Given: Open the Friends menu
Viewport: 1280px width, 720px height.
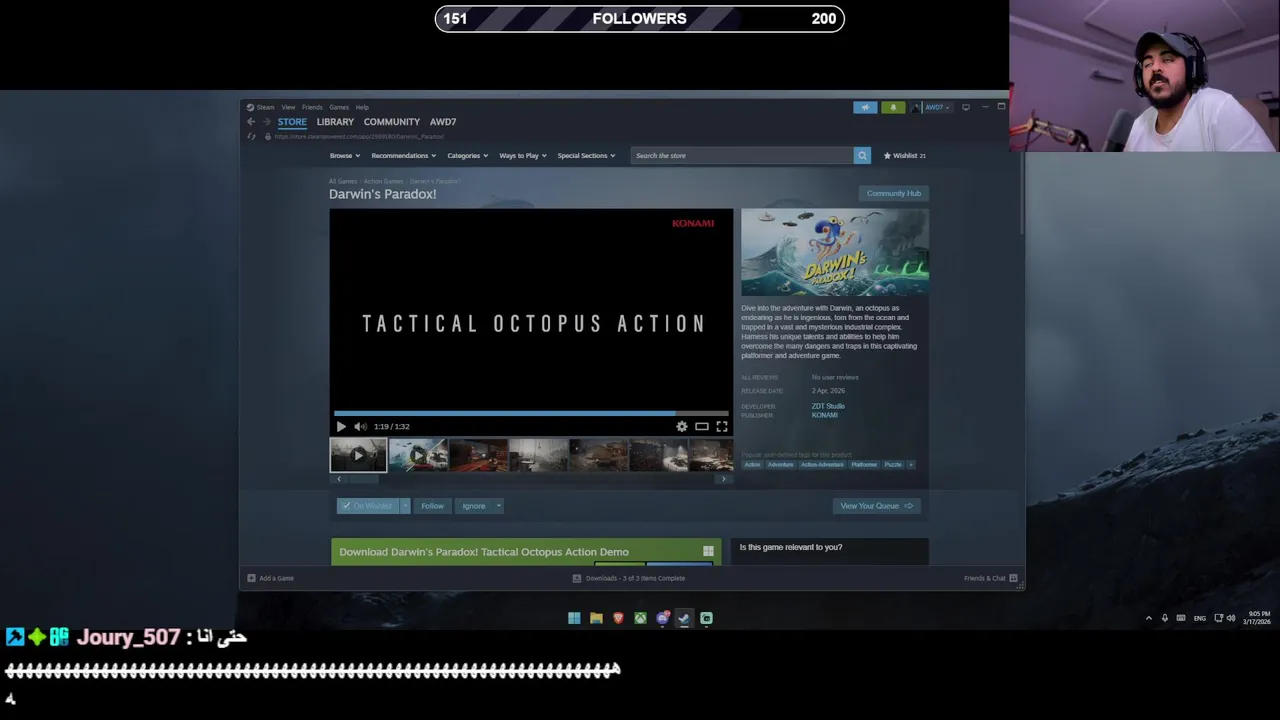Looking at the screenshot, I should pyautogui.click(x=312, y=107).
